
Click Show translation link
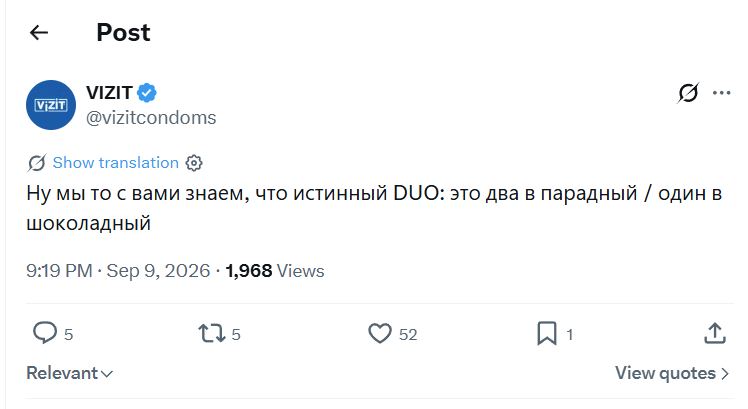pos(115,163)
